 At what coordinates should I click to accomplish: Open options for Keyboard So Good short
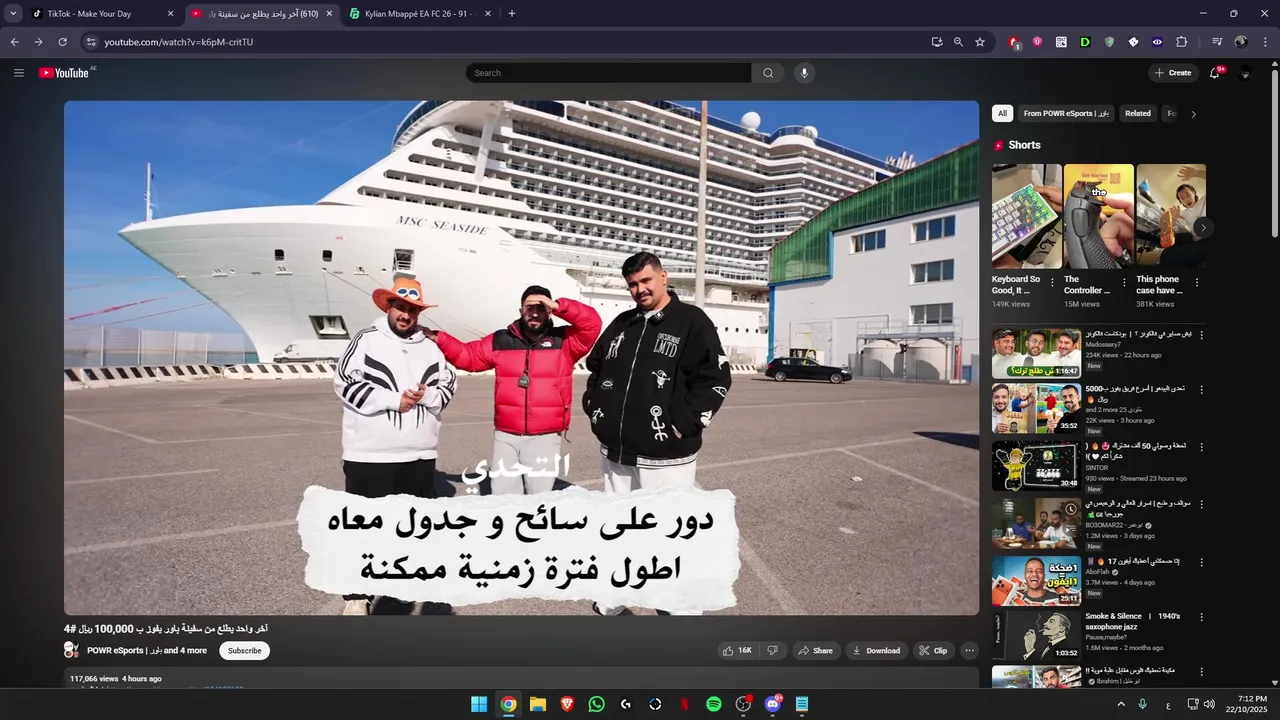pos(1052,282)
